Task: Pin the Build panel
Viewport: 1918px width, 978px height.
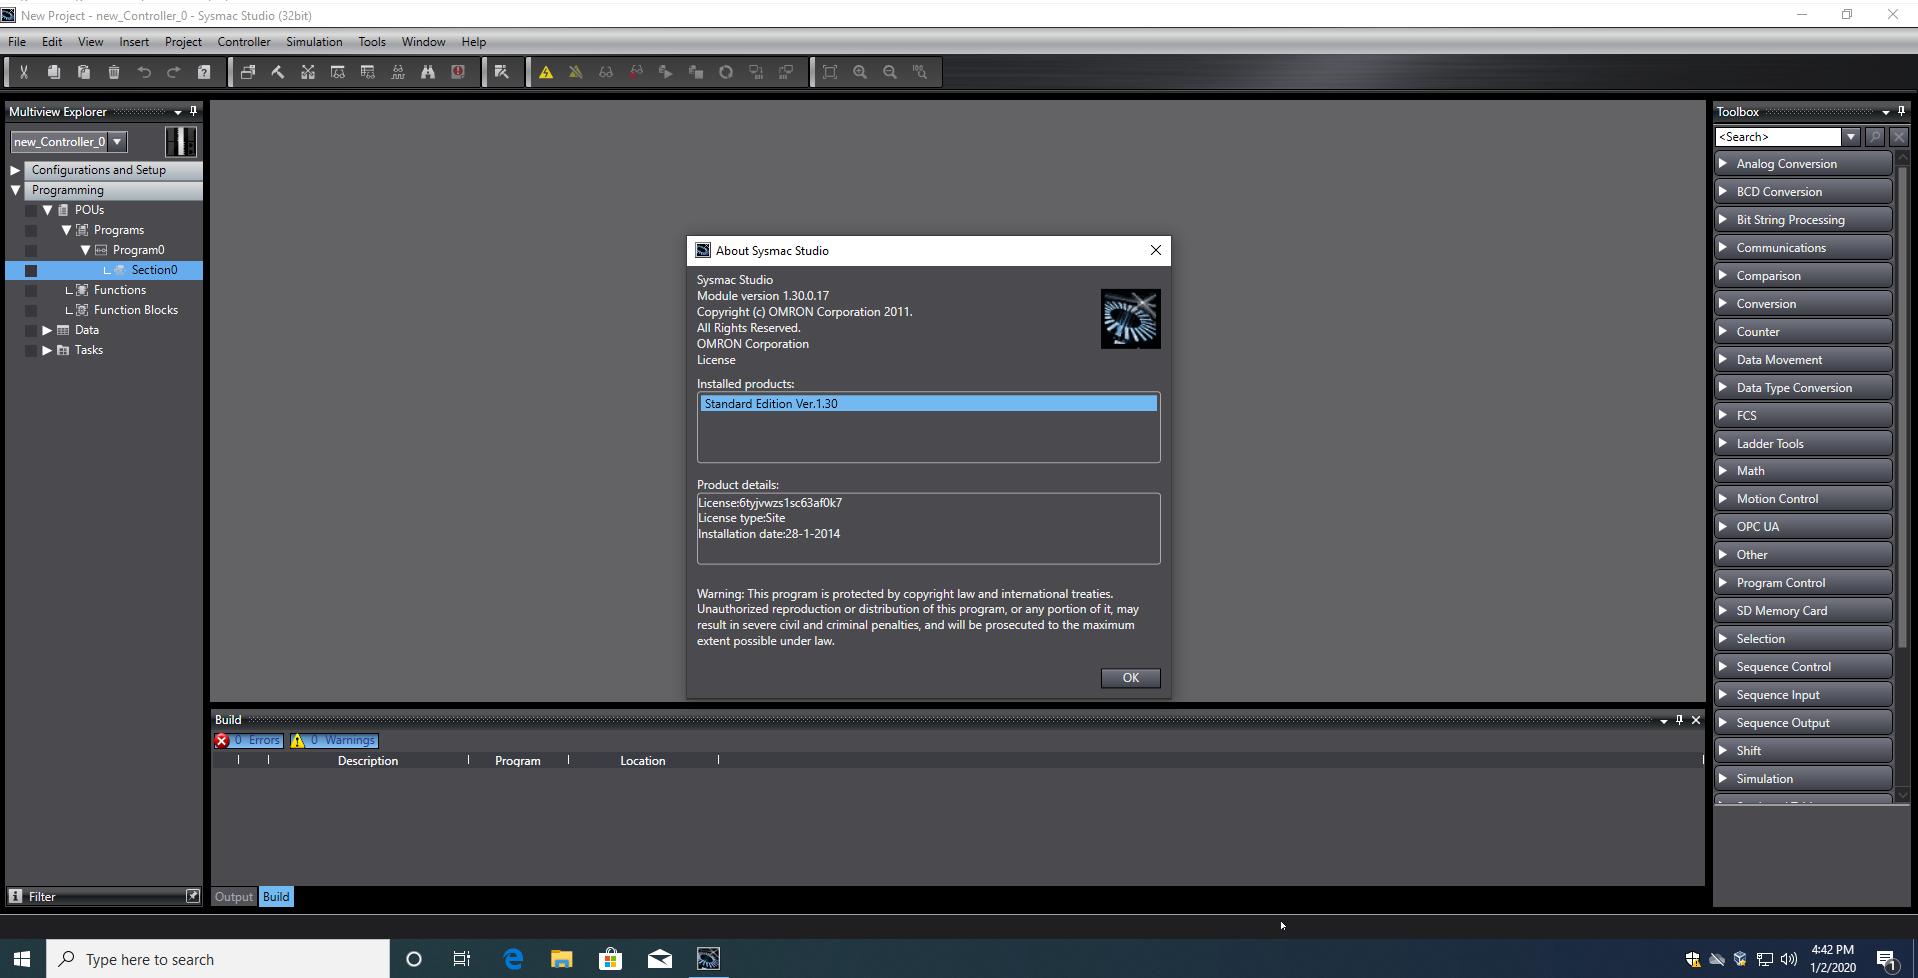Action: coord(1680,720)
